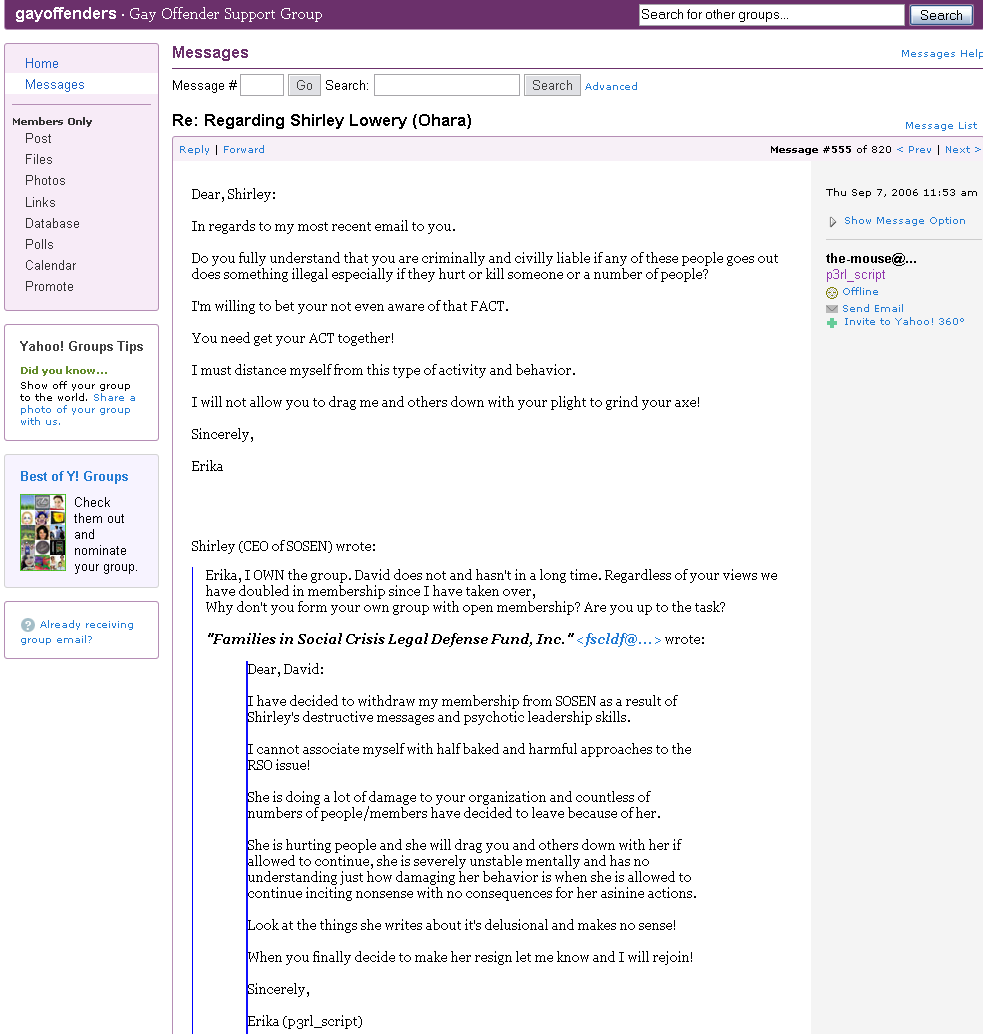
Task: Open the Promote section
Action: [49, 287]
